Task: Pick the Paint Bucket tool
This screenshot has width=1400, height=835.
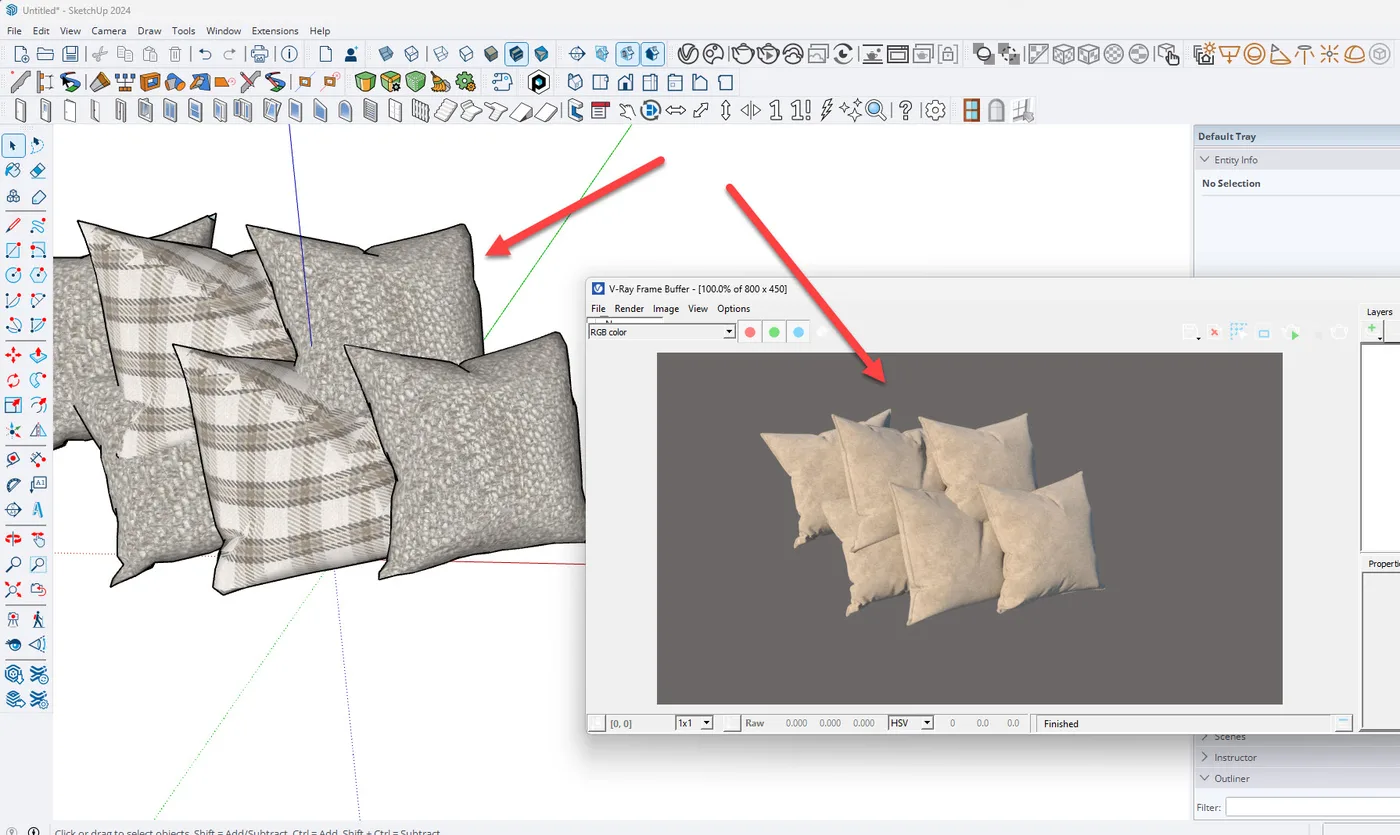Action: click(12, 170)
